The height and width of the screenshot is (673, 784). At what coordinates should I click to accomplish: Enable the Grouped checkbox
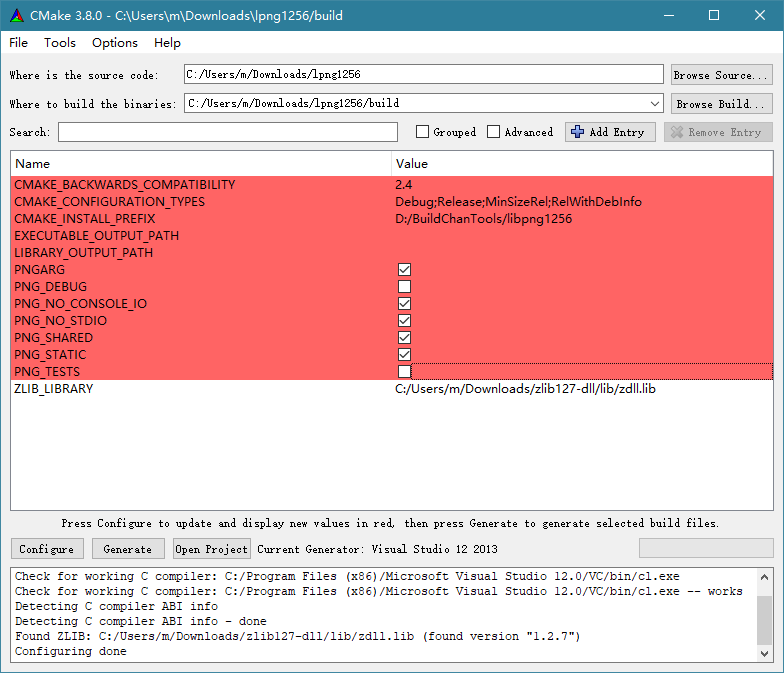[423, 132]
